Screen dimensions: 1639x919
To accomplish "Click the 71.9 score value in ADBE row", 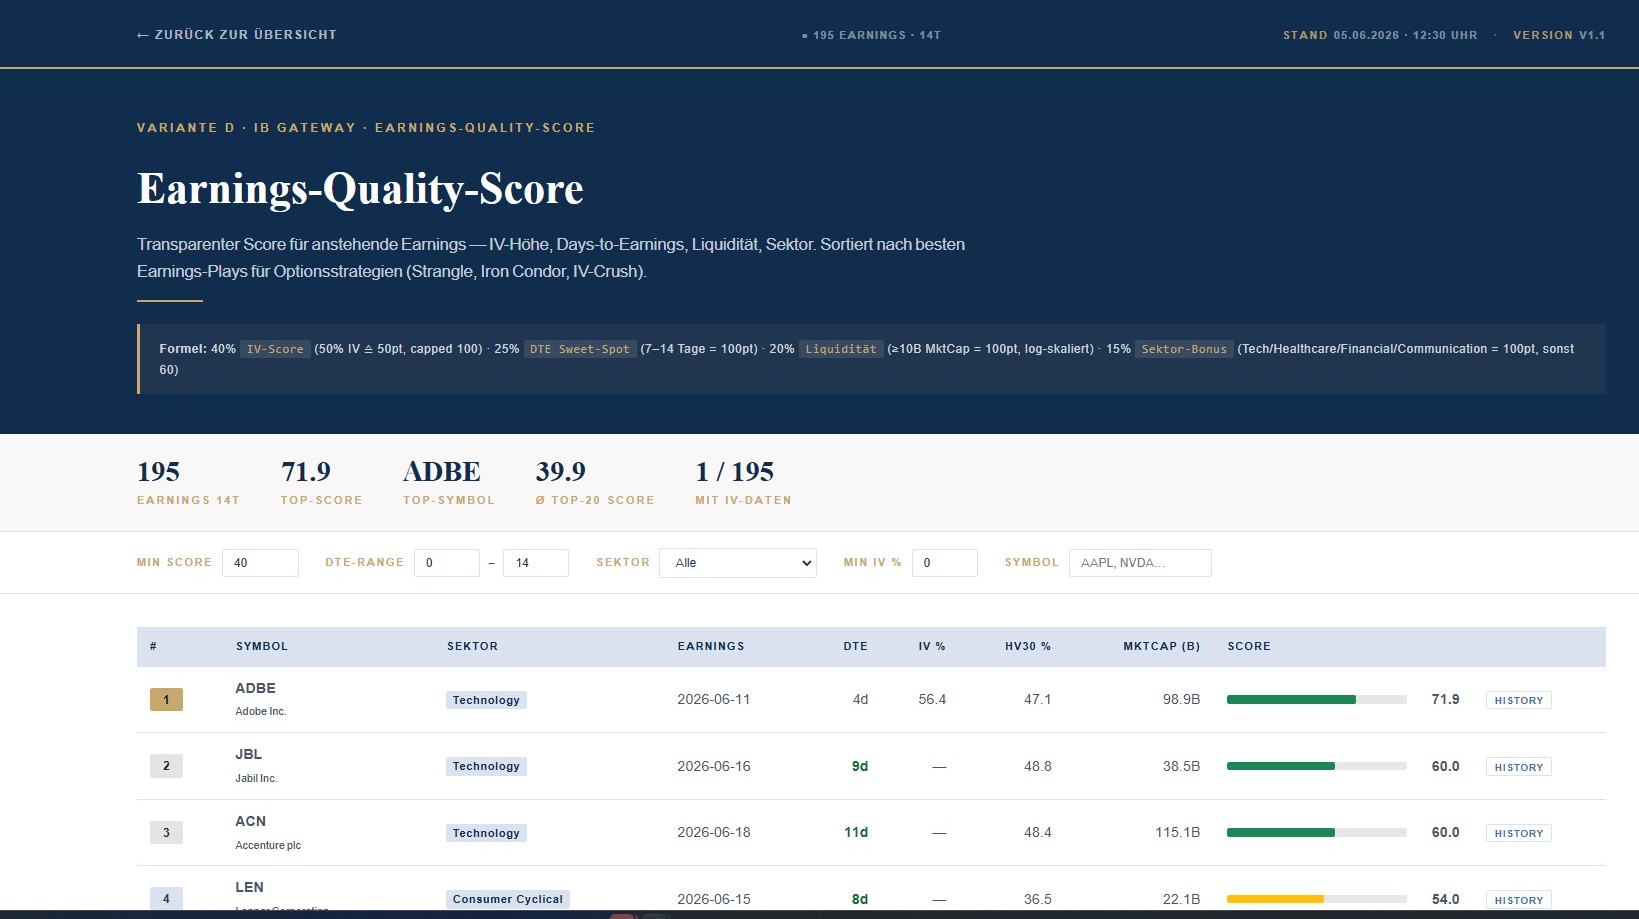I will pyautogui.click(x=1445, y=699).
